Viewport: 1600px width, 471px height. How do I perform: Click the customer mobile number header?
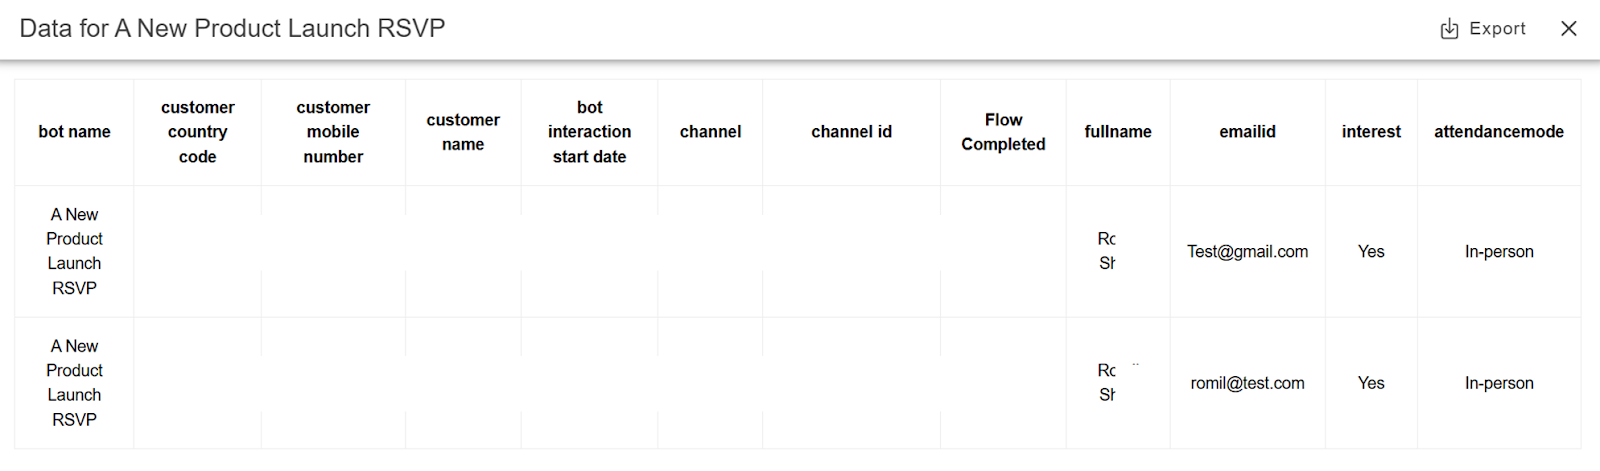(333, 132)
